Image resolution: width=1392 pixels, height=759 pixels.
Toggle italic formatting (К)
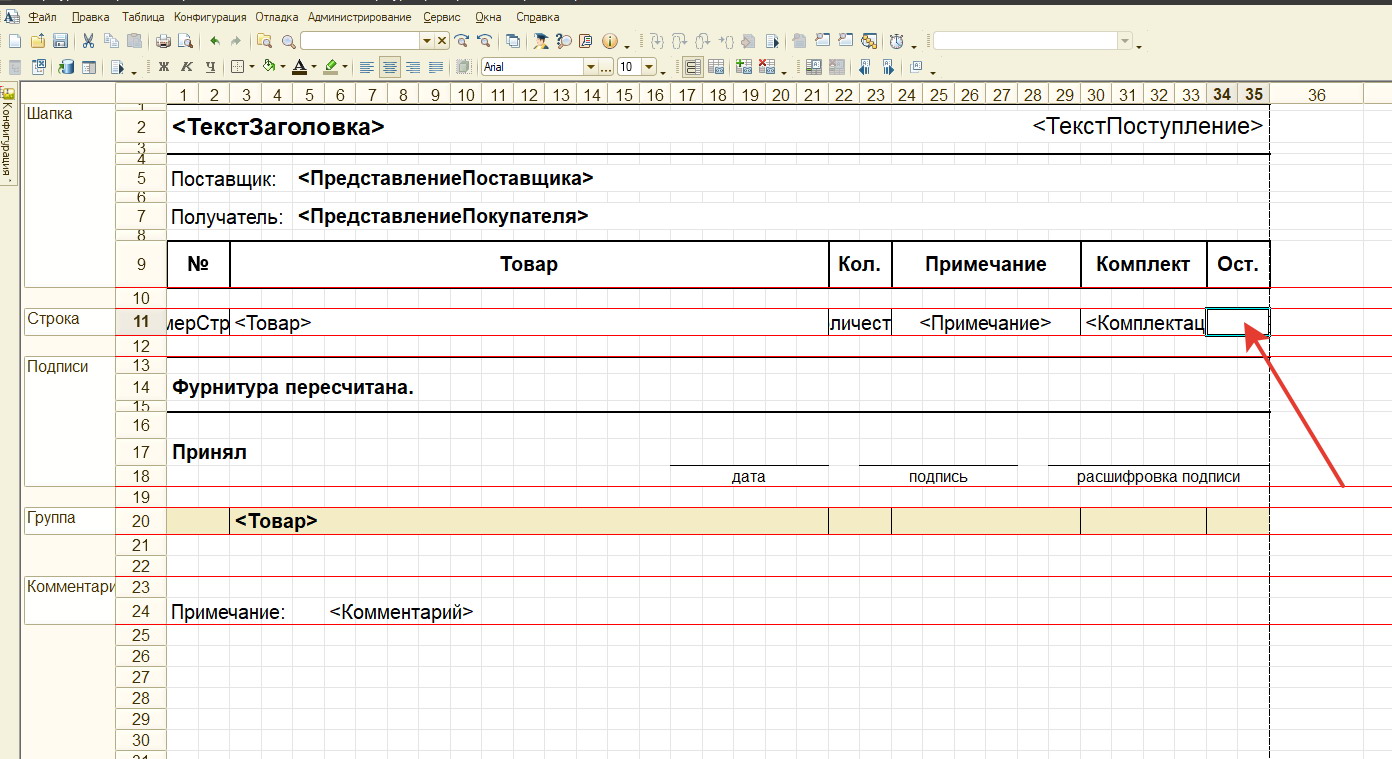pyautogui.click(x=187, y=67)
